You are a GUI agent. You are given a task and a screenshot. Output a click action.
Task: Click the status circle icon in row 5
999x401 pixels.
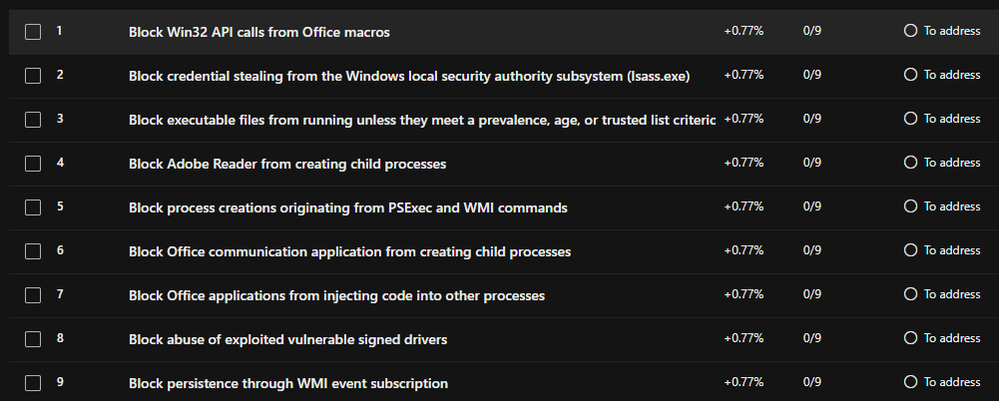[x=910, y=207]
